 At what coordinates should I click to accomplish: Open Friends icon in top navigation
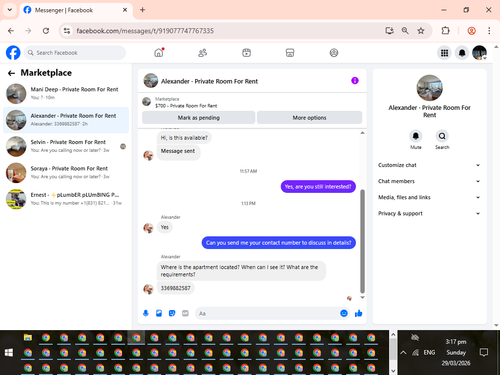point(203,53)
